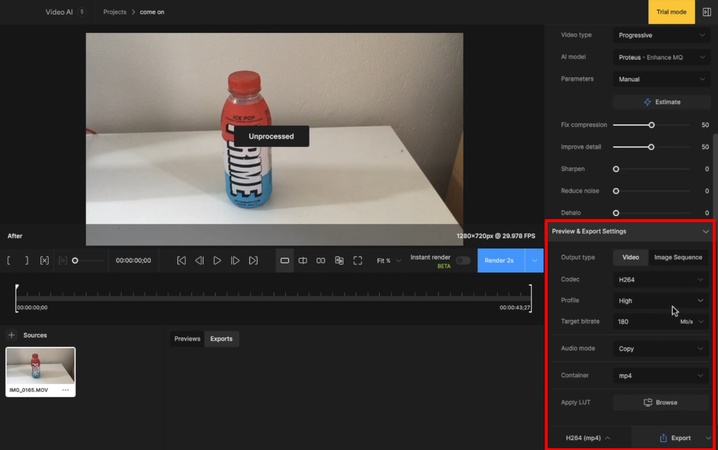Click the Trial mode button
718x450 pixels.
tap(671, 12)
